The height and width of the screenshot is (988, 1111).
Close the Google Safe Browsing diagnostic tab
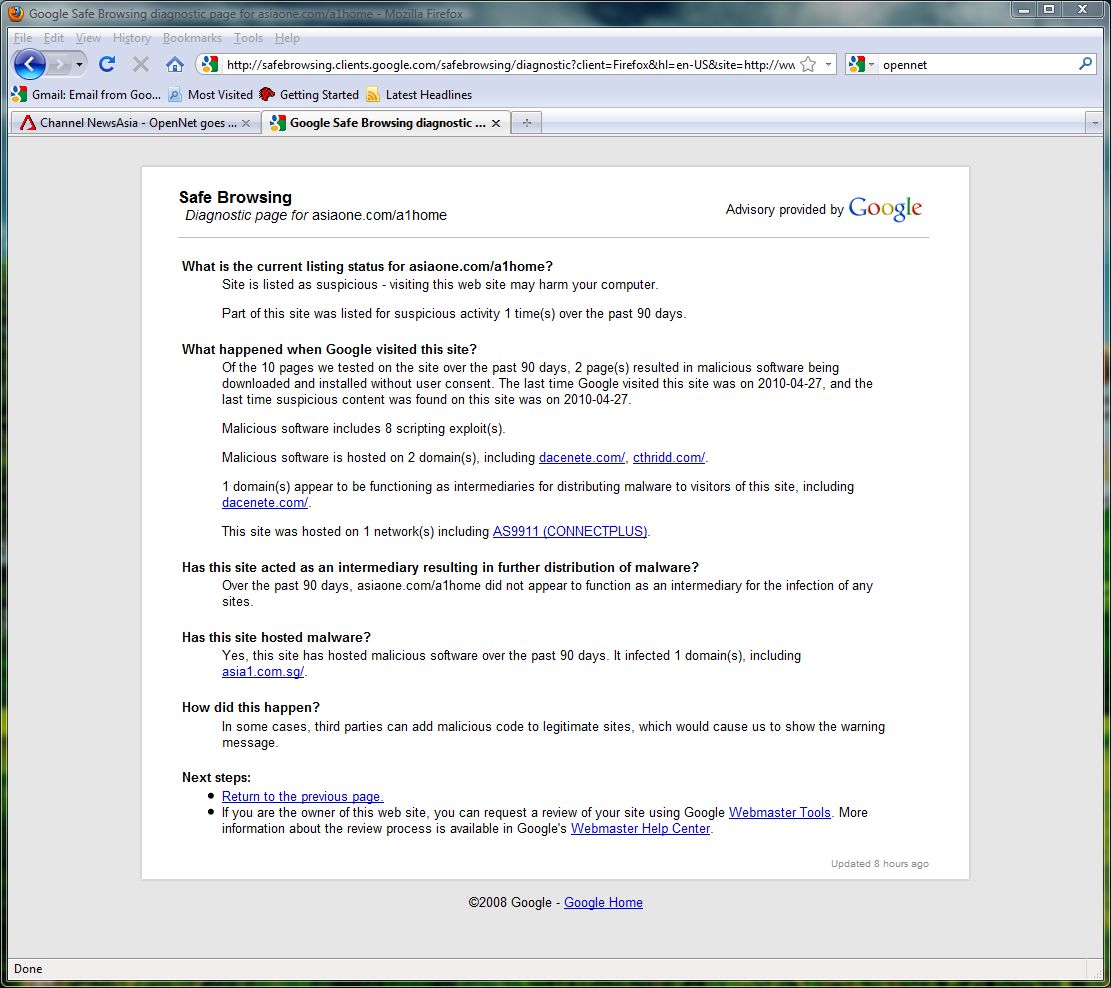click(496, 123)
